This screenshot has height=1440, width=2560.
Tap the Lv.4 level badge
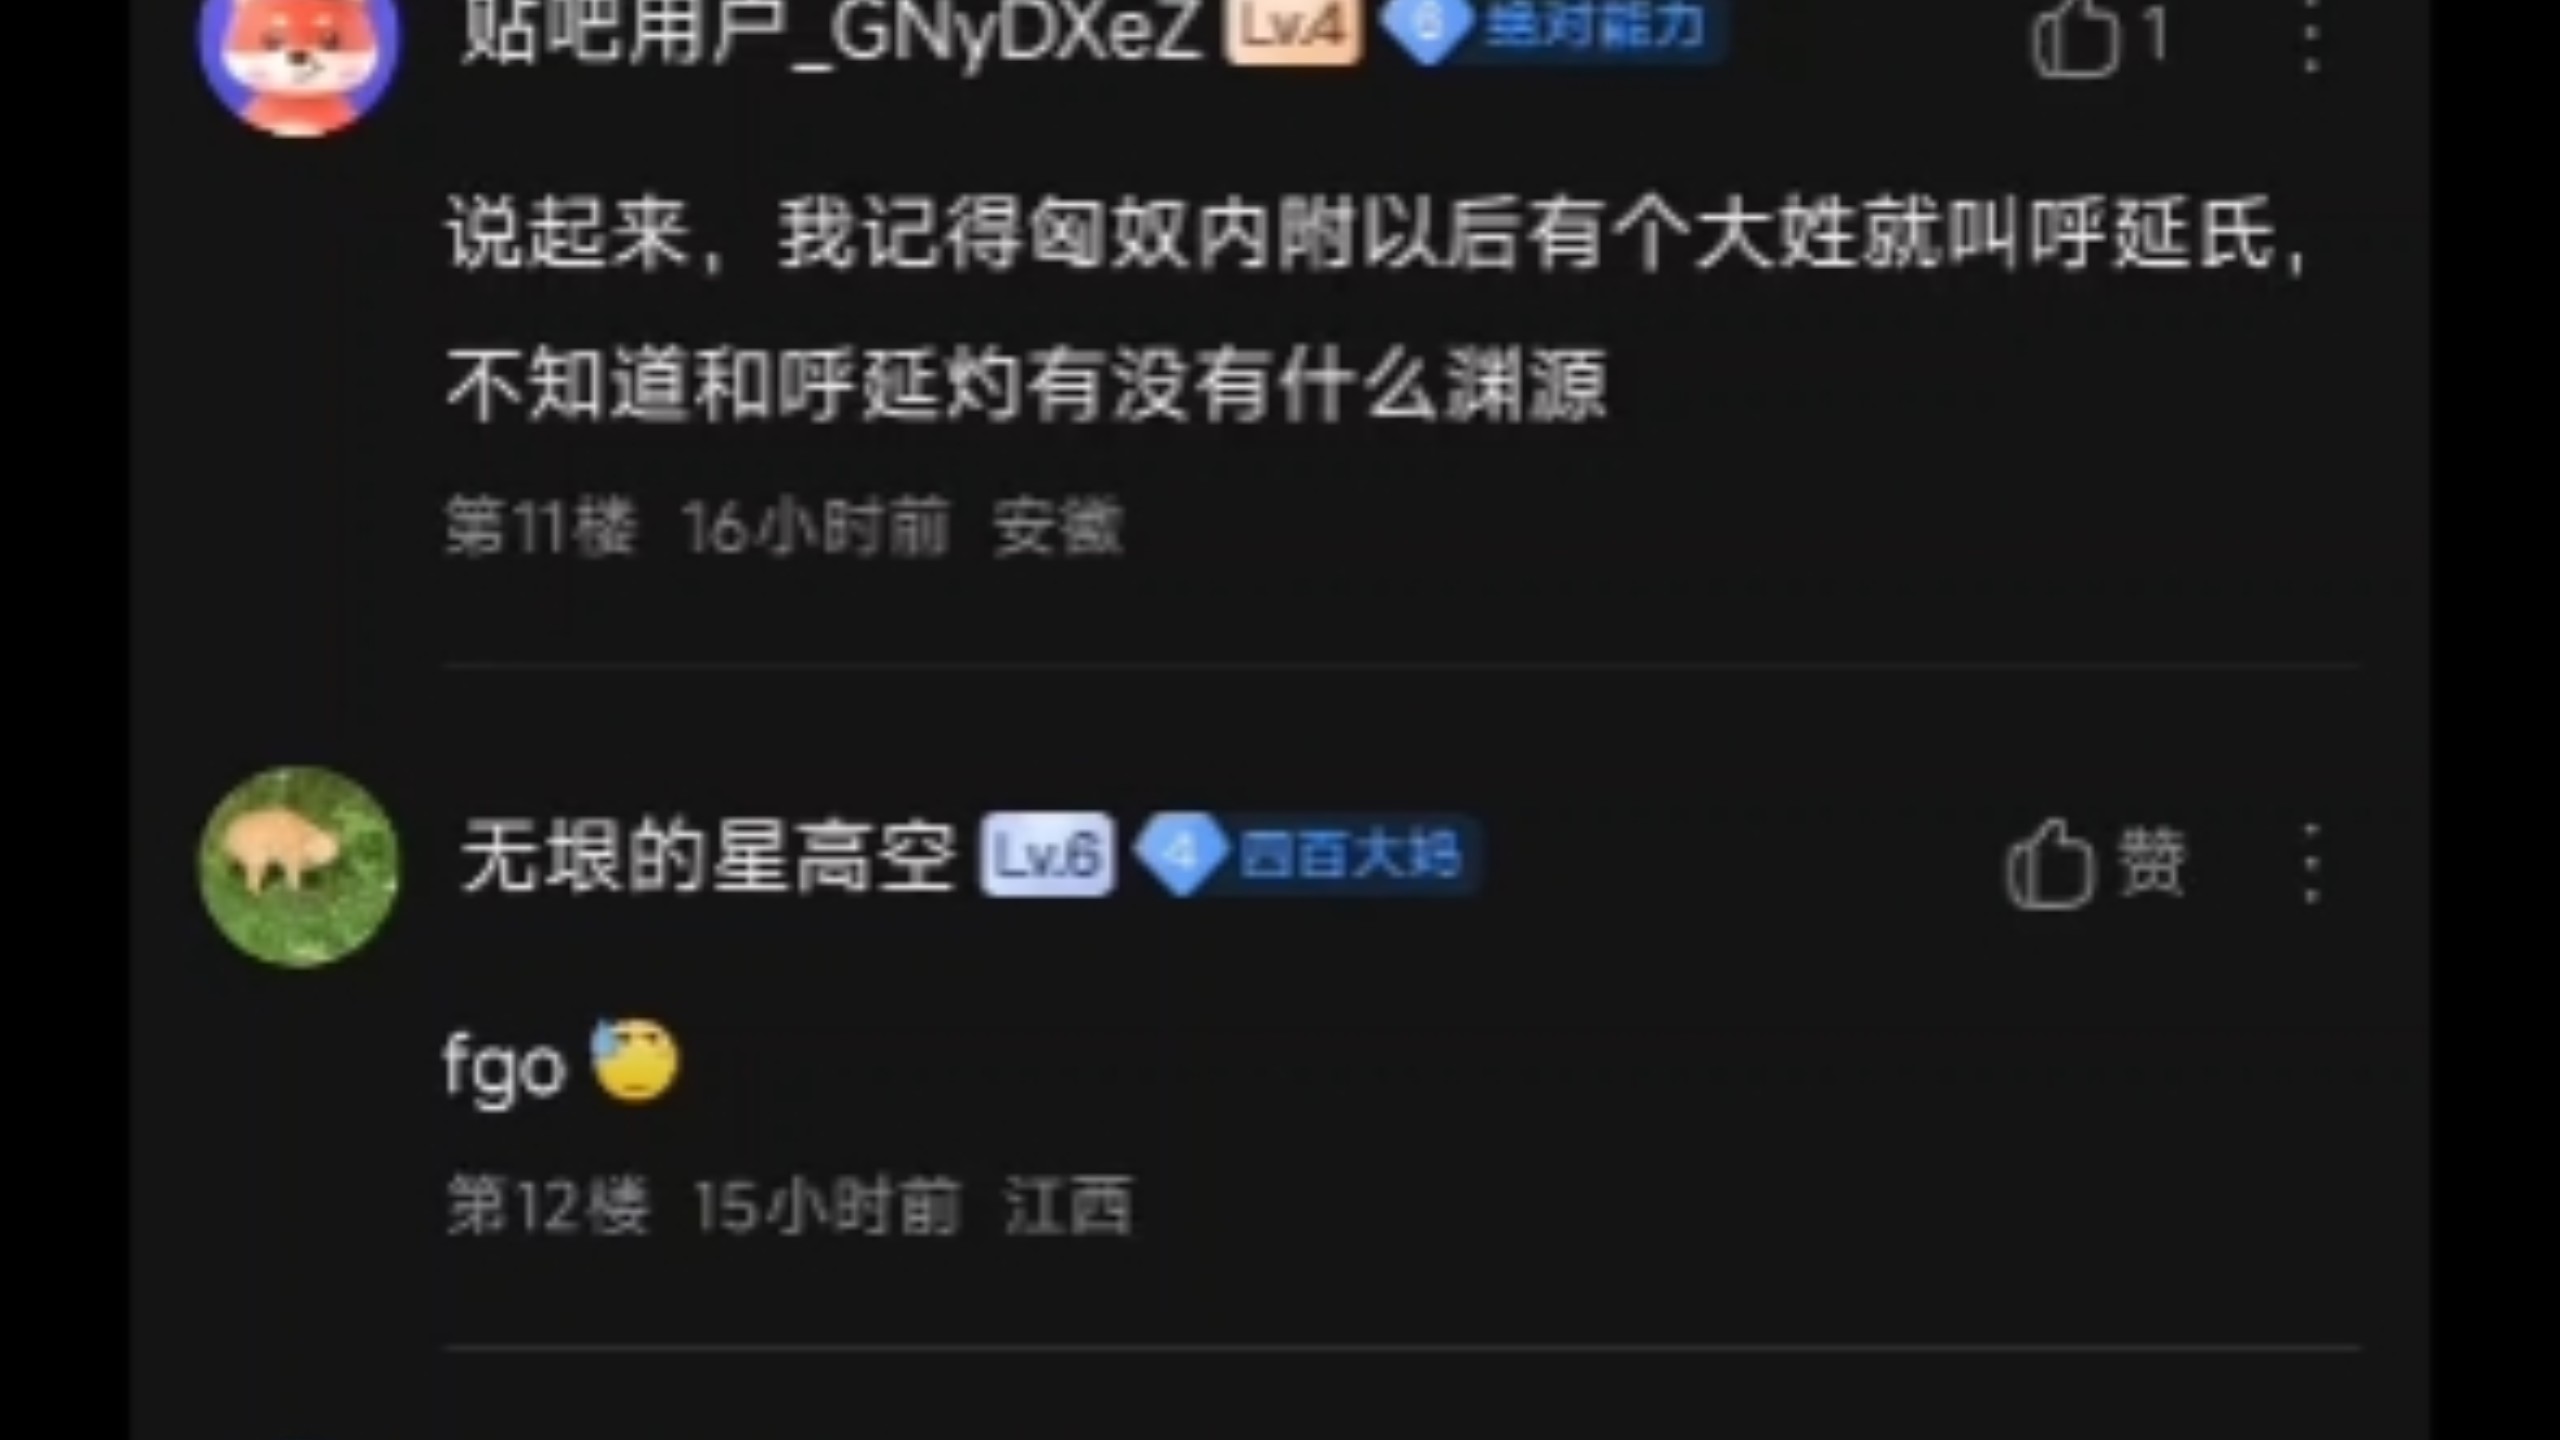(x=1293, y=28)
